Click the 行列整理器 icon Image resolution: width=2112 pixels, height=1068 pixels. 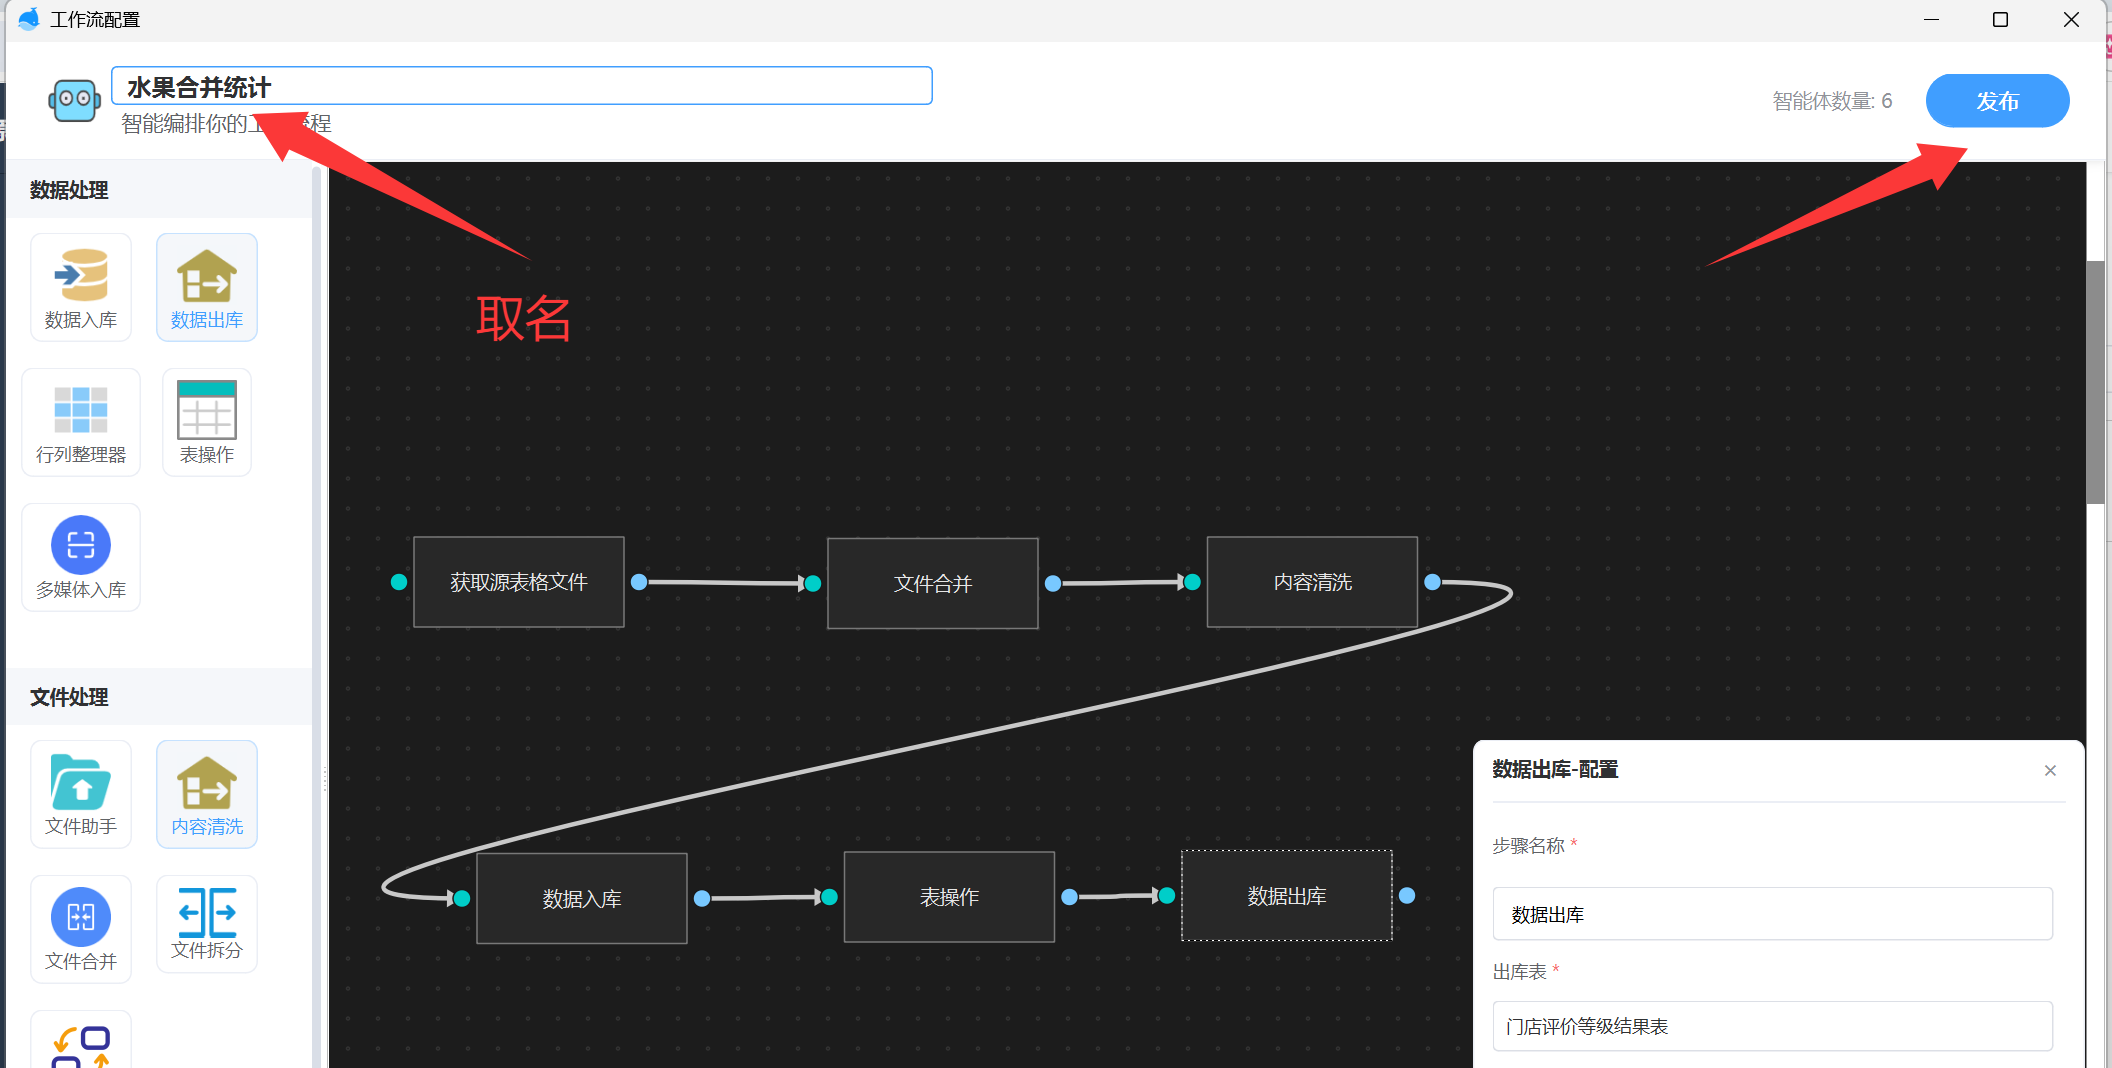point(81,422)
